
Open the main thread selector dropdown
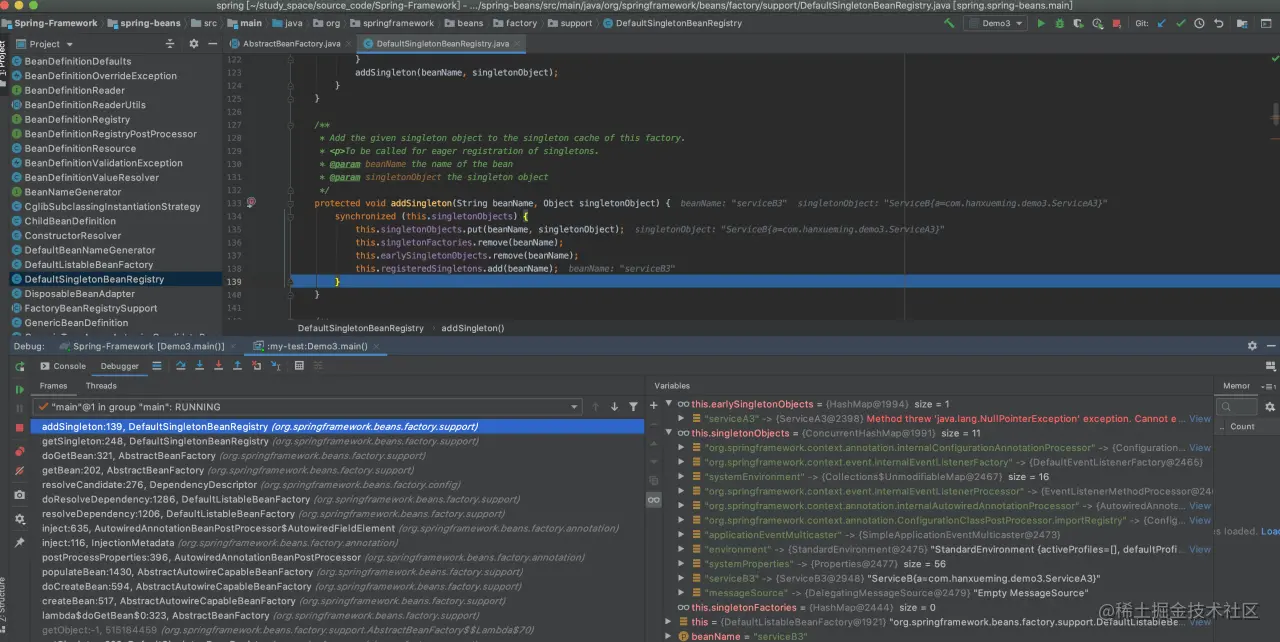tap(574, 407)
